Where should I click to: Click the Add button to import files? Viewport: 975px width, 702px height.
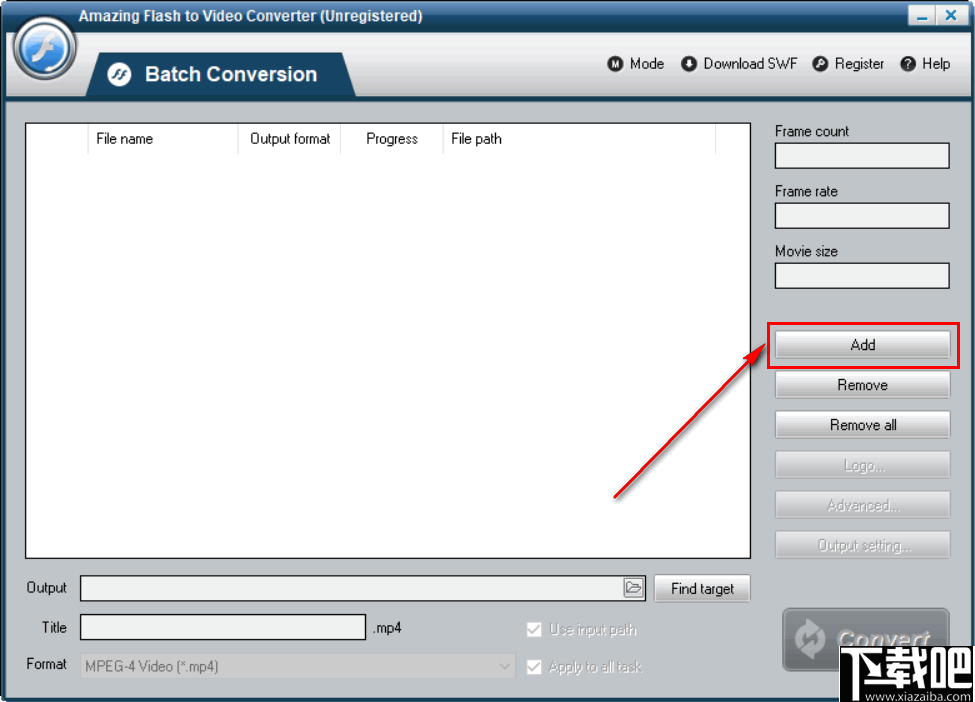coord(862,344)
